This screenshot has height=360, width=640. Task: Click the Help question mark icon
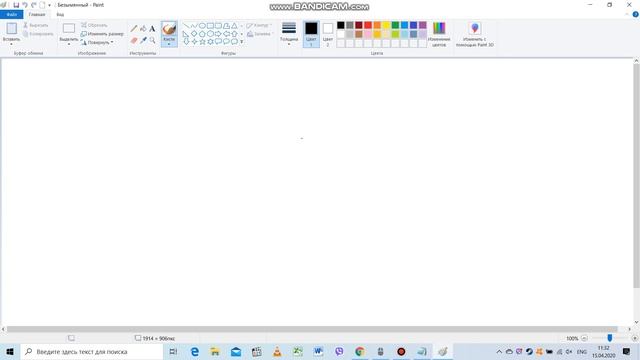pyautogui.click(x=636, y=14)
